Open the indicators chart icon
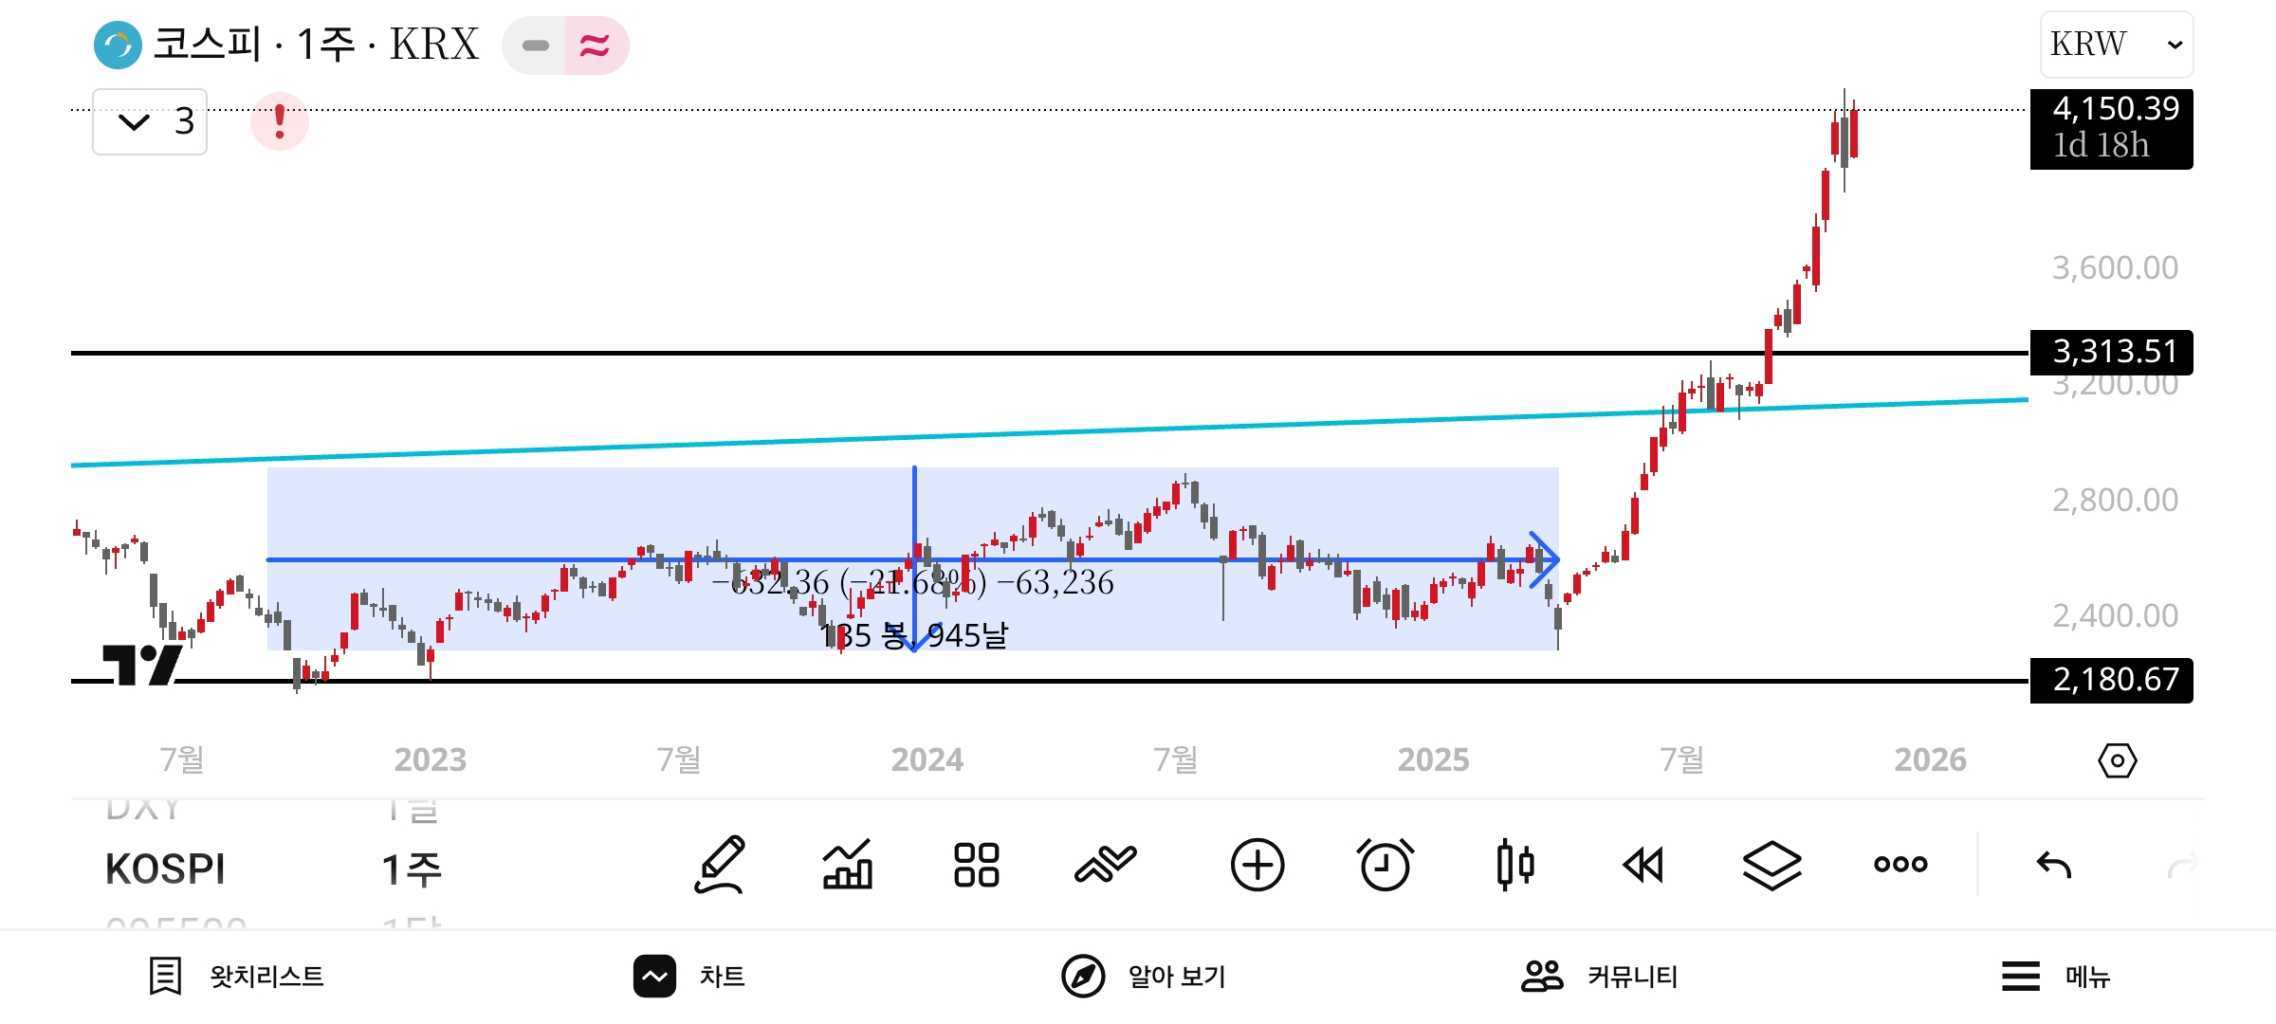 847,865
